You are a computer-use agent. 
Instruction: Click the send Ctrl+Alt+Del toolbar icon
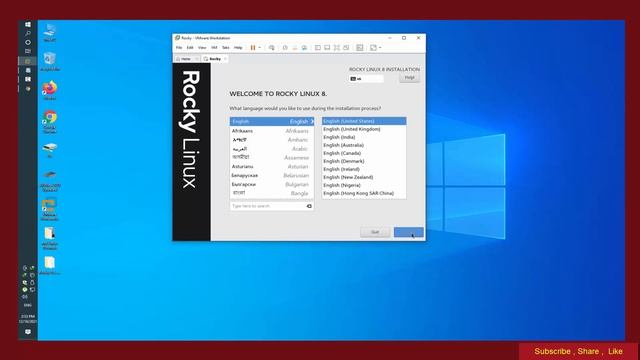point(271,48)
